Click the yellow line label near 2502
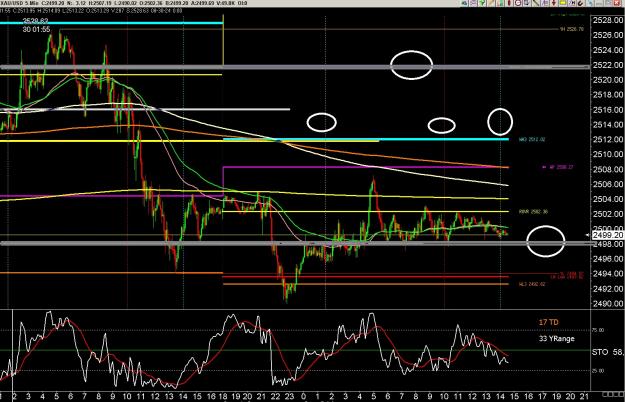 (x=533, y=212)
